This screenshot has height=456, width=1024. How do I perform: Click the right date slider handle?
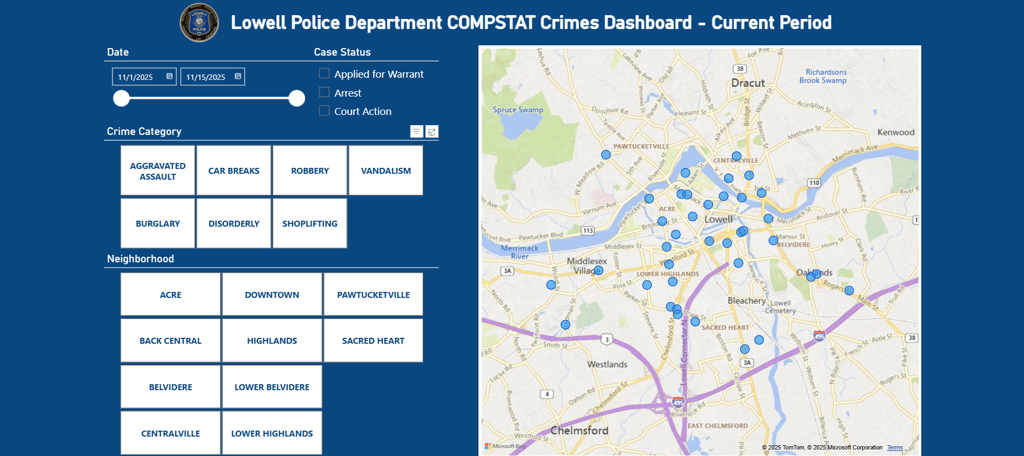pos(296,98)
